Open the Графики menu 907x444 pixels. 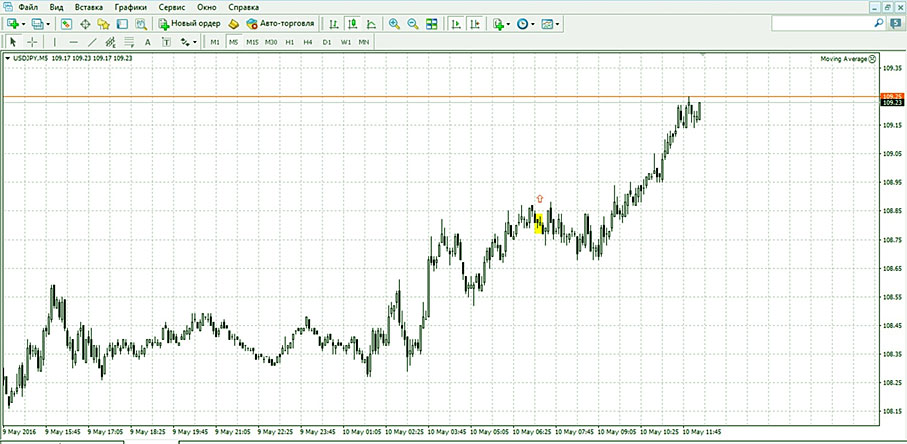(129, 7)
